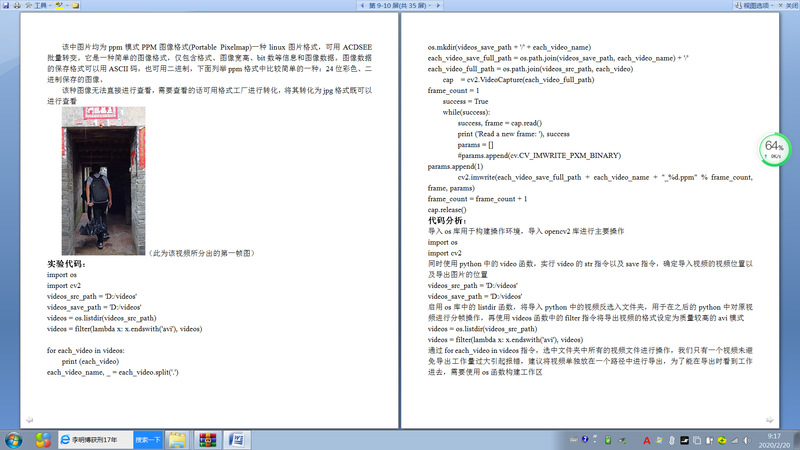Click the doorway photo in the document

tap(96, 180)
